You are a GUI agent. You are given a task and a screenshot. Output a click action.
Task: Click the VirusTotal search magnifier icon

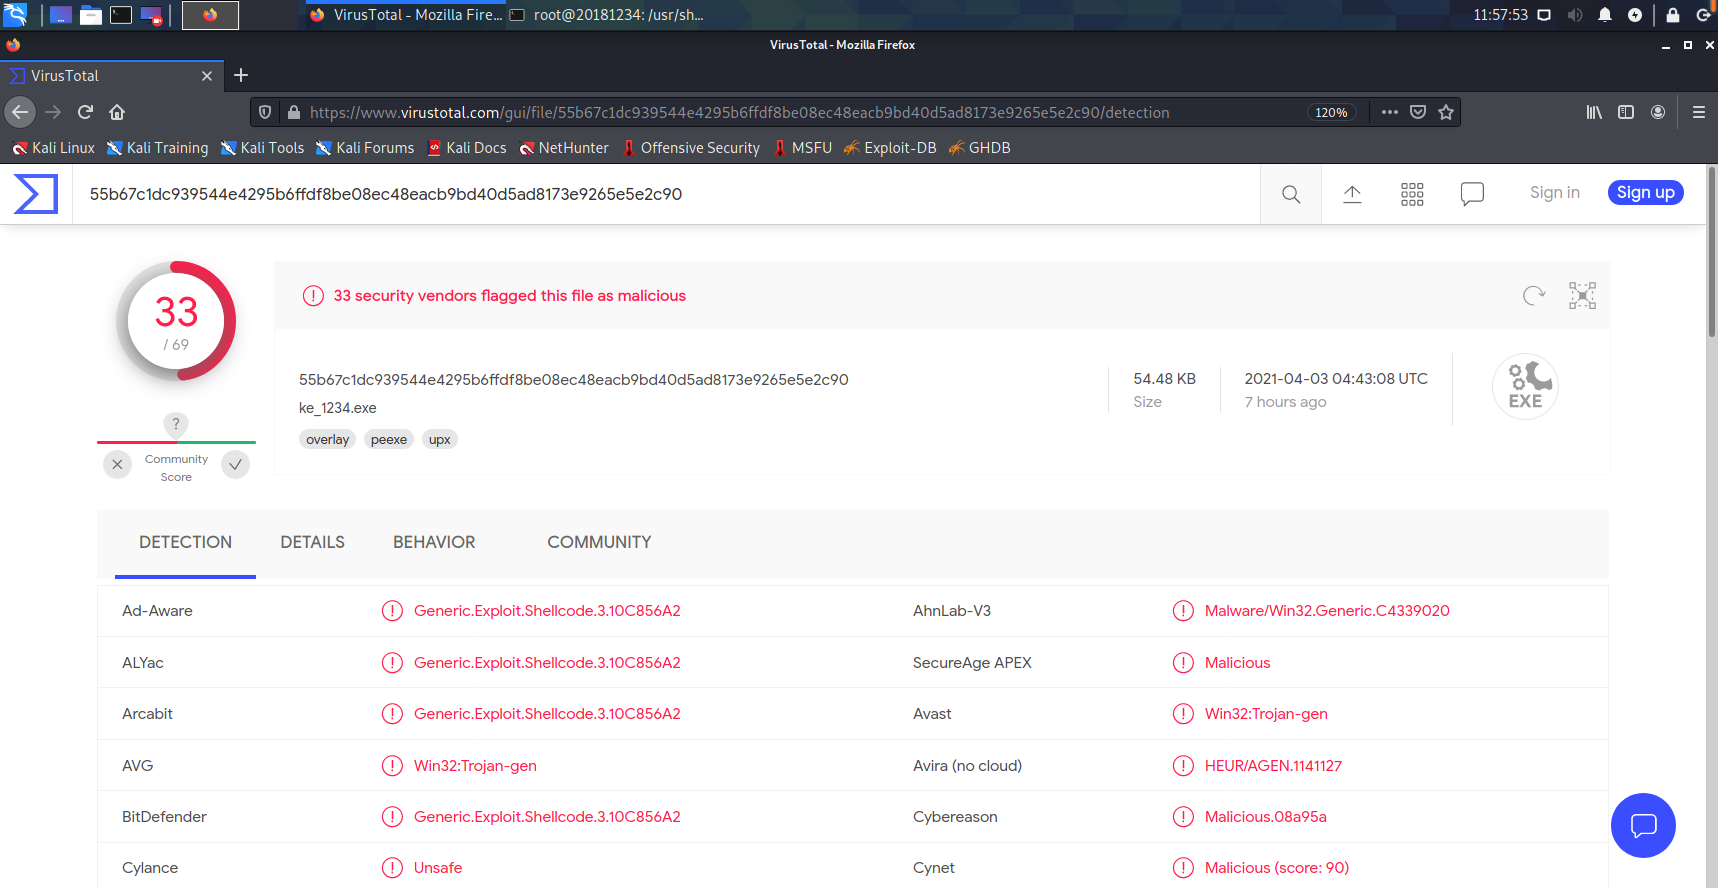[x=1291, y=194]
